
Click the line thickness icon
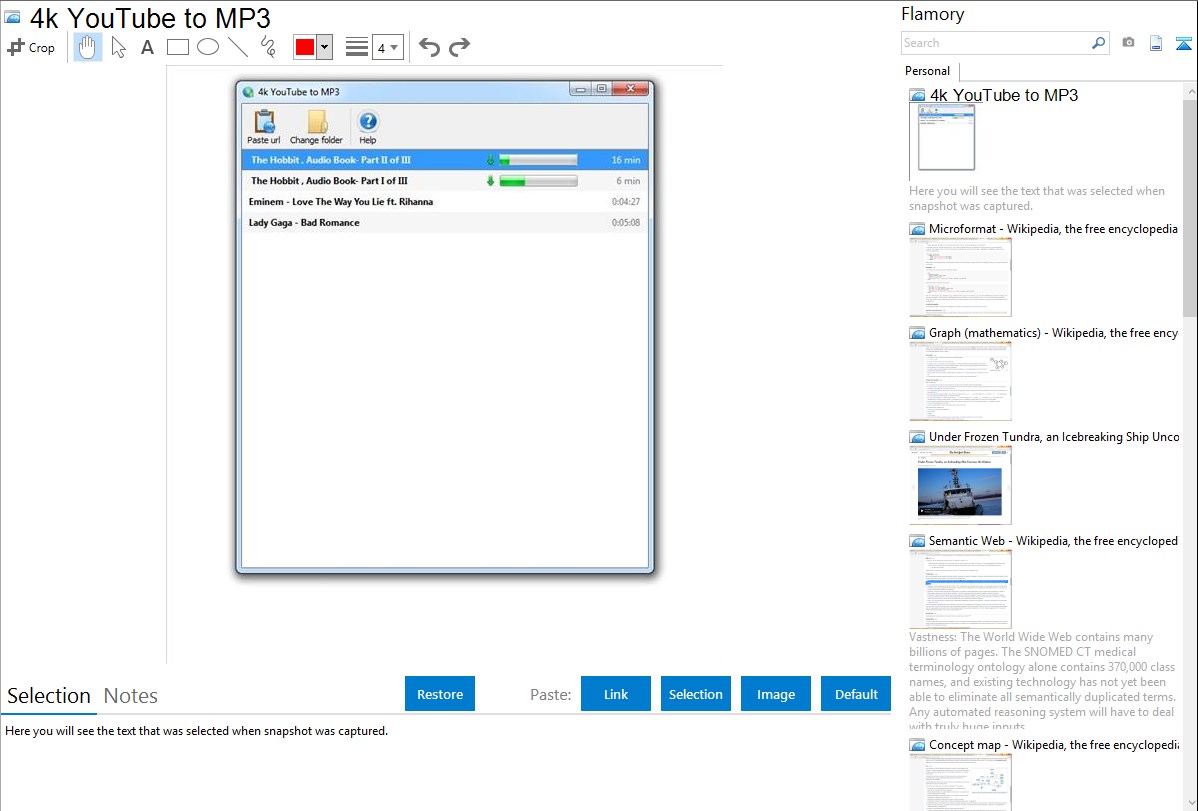click(356, 47)
